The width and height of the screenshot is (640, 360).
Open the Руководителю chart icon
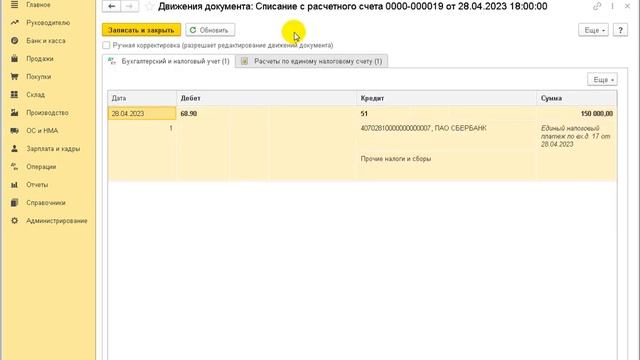pos(14,23)
